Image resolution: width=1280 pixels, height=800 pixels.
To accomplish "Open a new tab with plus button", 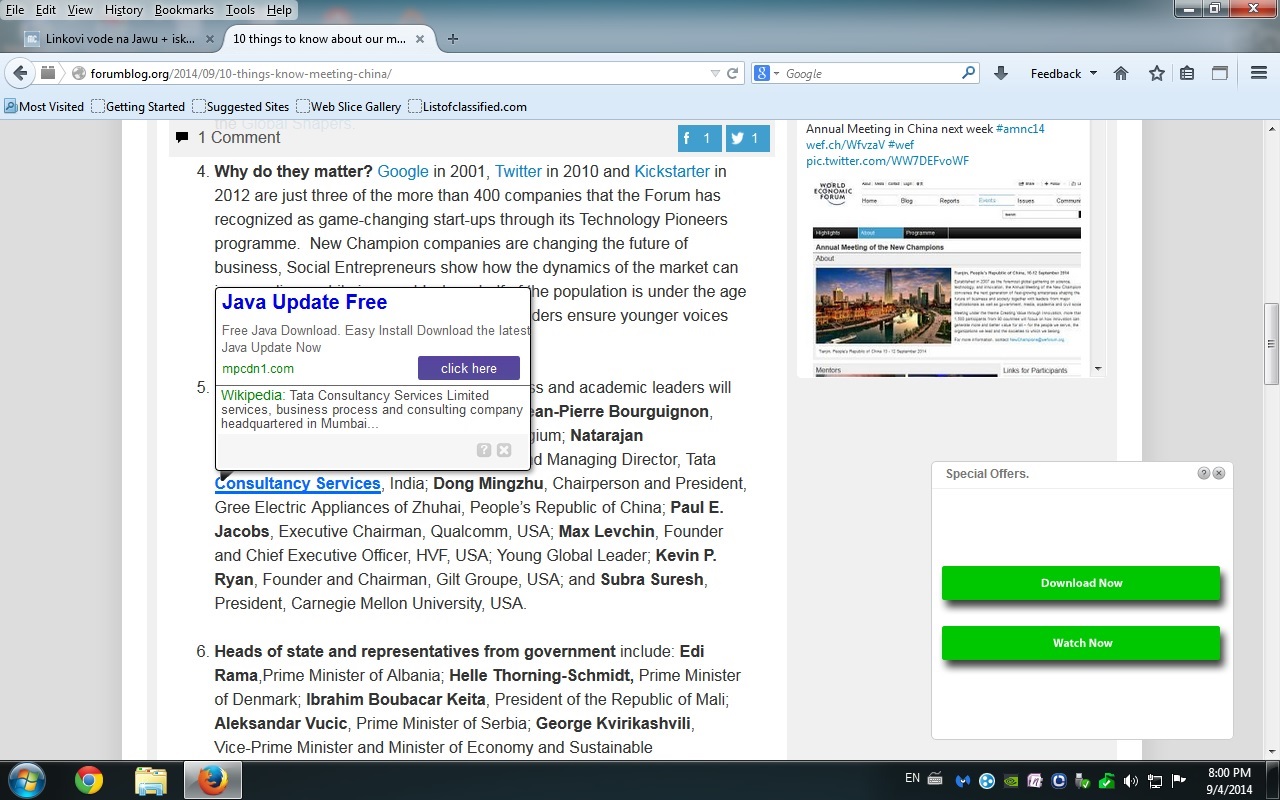I will [453, 39].
